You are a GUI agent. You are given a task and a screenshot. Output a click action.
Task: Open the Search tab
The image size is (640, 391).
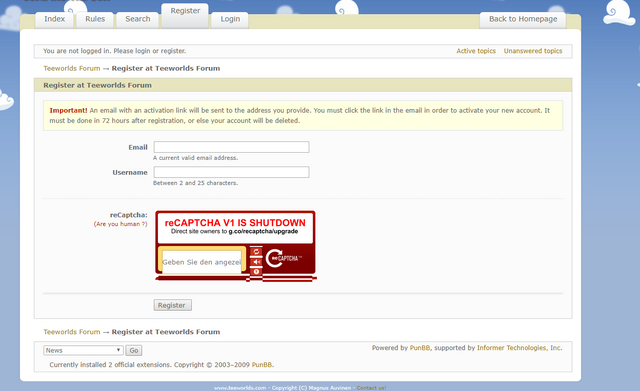pyautogui.click(x=138, y=20)
